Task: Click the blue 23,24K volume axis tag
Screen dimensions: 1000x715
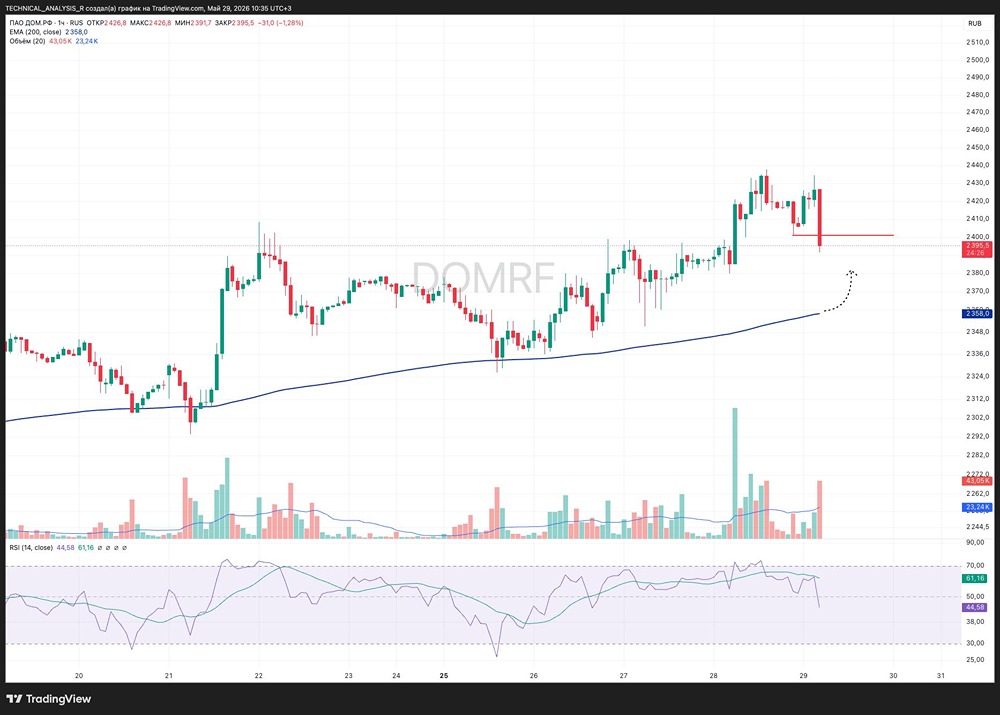Action: tap(976, 507)
